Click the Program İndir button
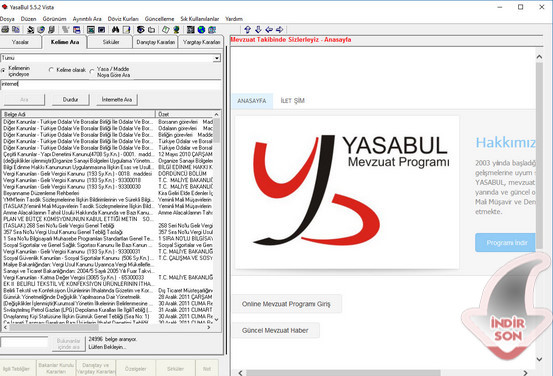 pyautogui.click(x=506, y=243)
